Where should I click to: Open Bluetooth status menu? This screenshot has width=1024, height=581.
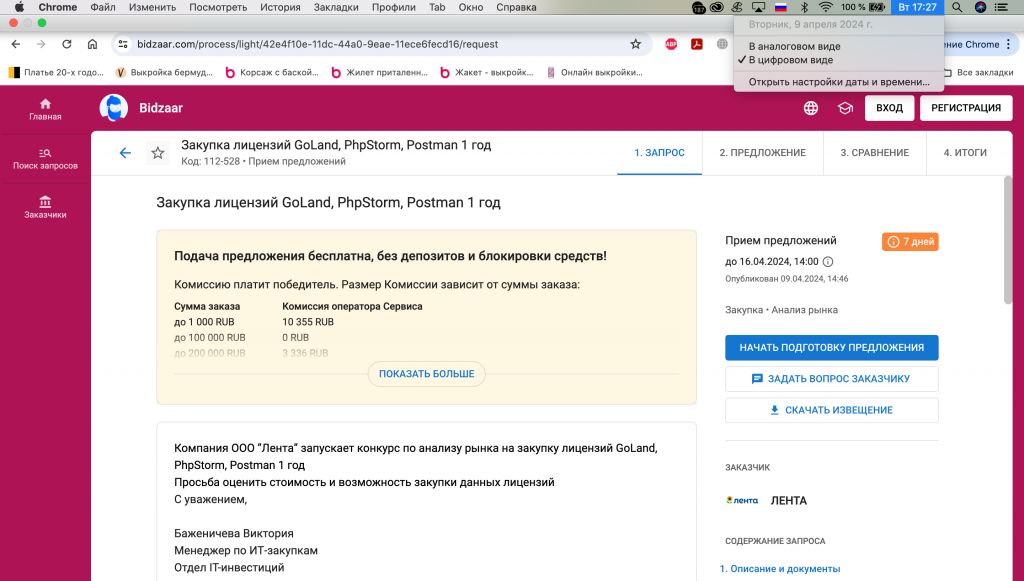(x=805, y=7)
